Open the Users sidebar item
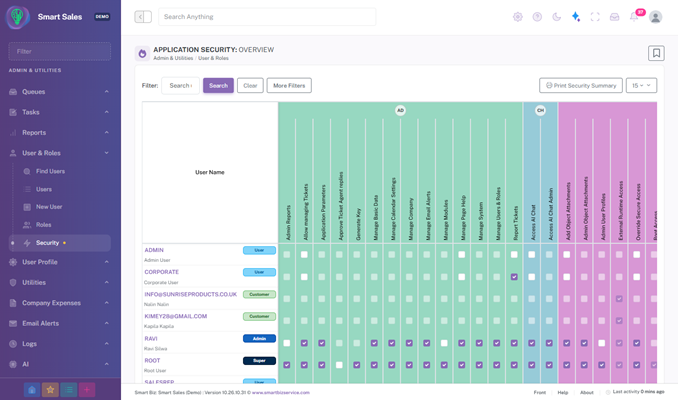 [44, 189]
